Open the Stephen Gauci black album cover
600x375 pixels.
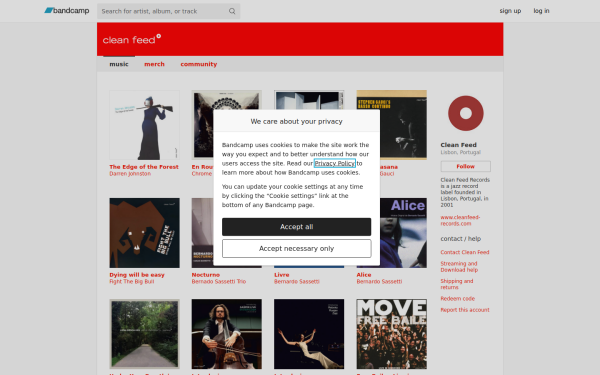point(403,125)
